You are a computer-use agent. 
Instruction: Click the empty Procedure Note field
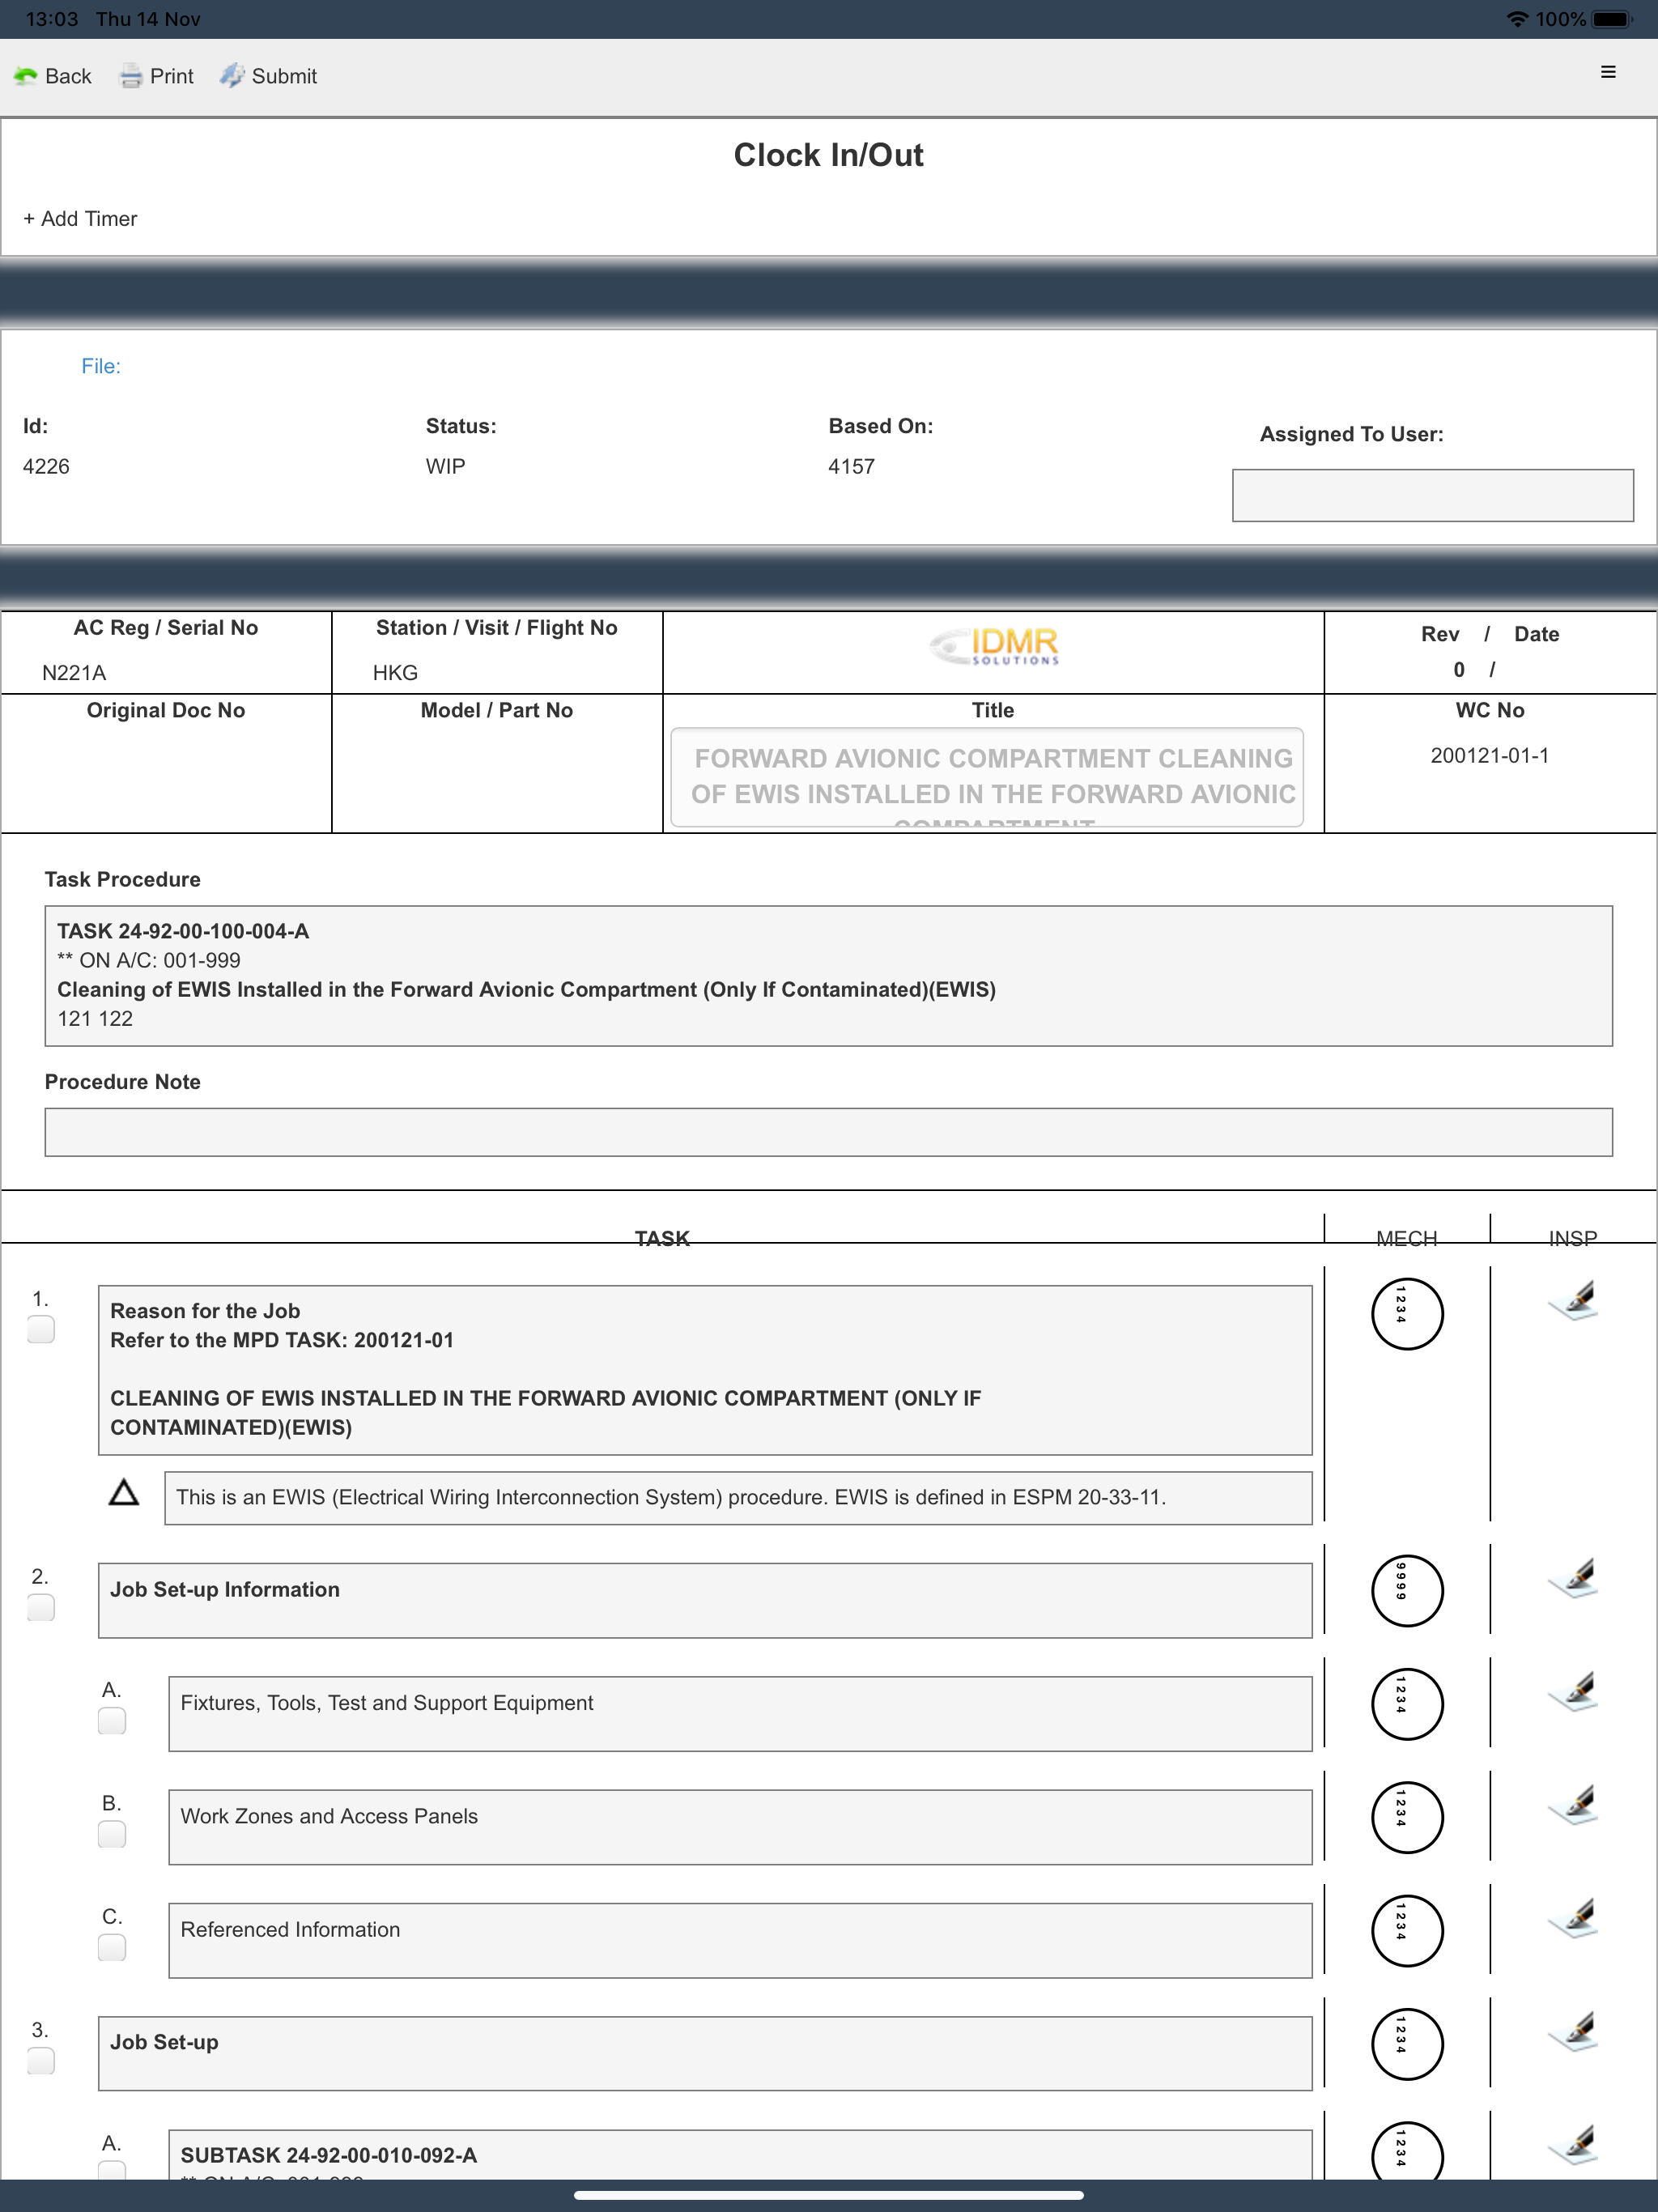coord(828,1131)
